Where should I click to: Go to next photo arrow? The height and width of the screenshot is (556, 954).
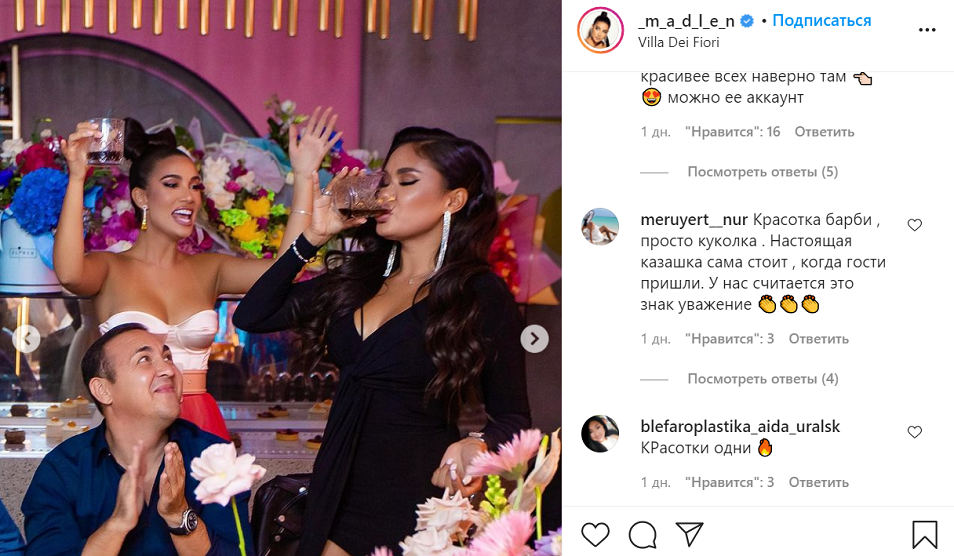point(534,339)
